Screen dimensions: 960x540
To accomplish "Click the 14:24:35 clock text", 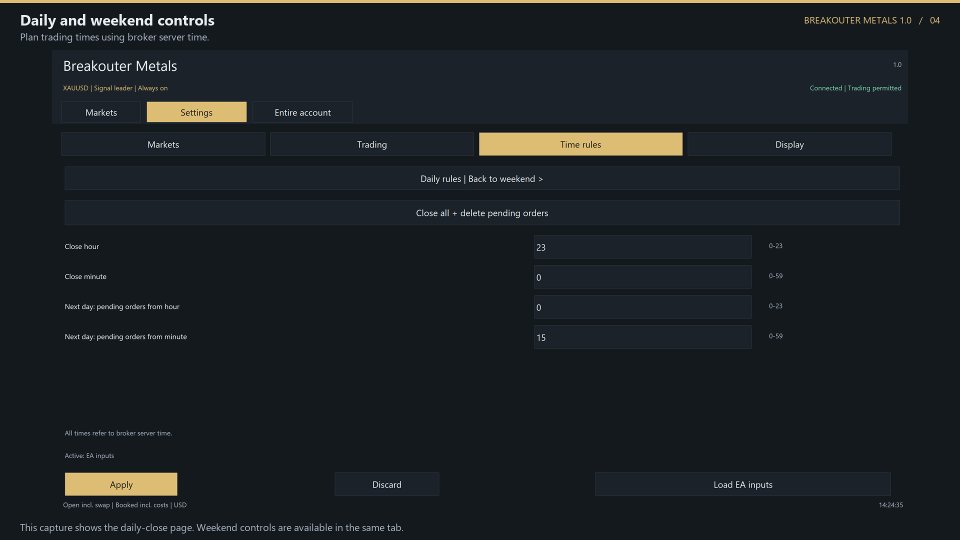I will click(x=890, y=505).
